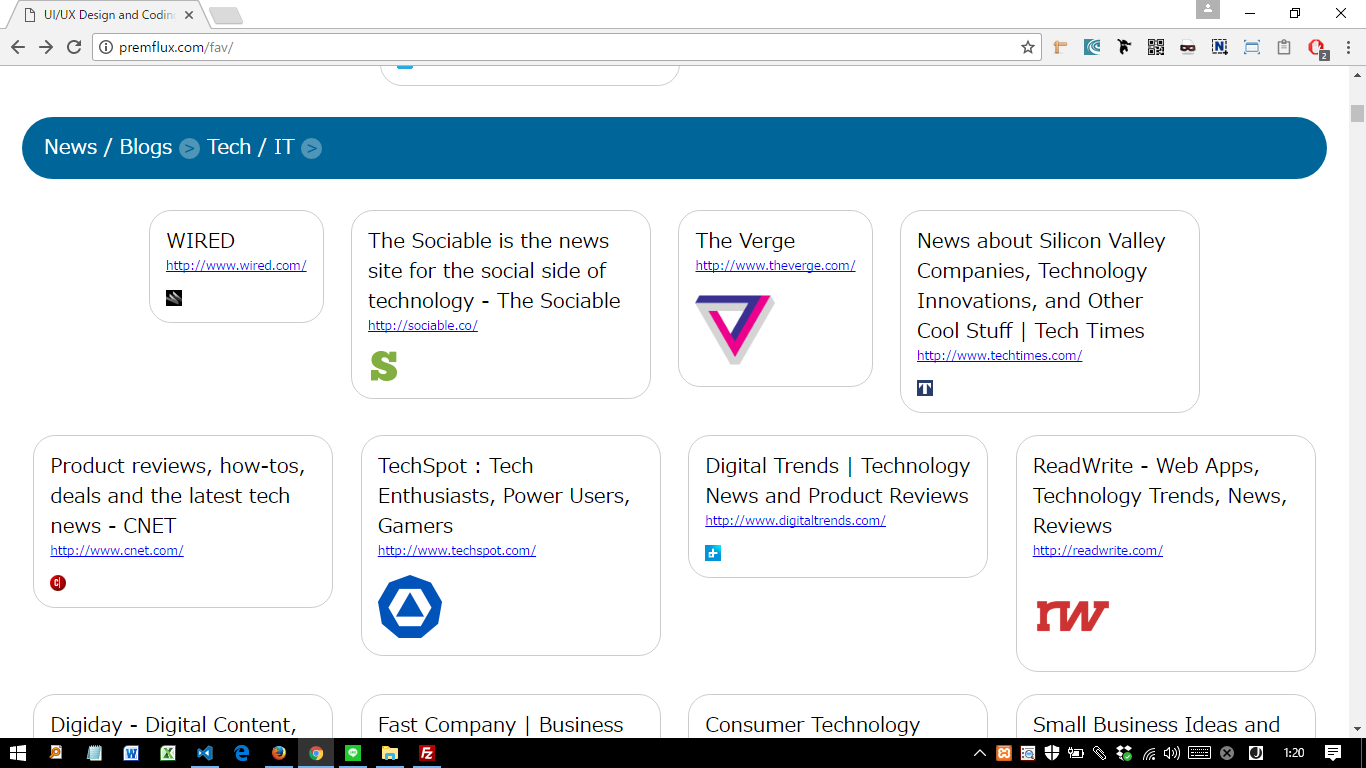Screen dimensions: 1366x768
Task: Click the QR code extension icon
Action: click(1156, 47)
